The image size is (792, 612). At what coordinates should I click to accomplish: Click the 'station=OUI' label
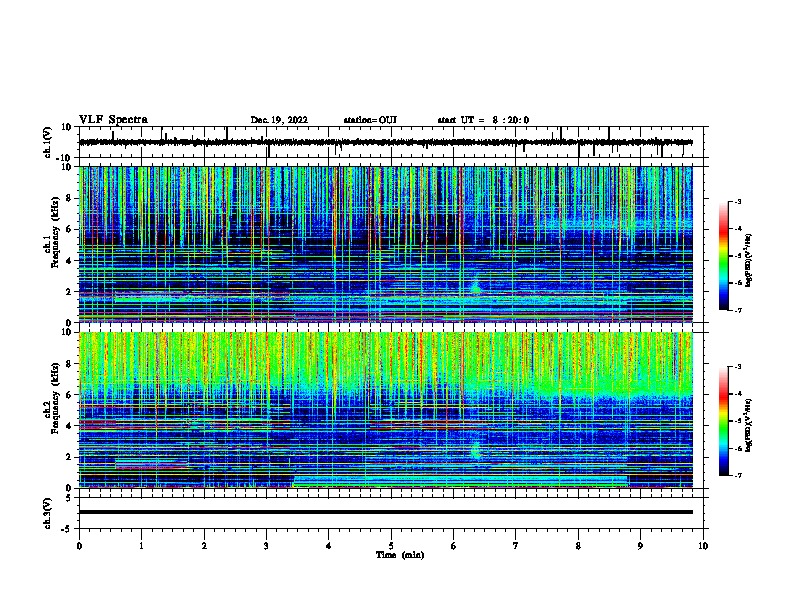pyautogui.click(x=370, y=120)
